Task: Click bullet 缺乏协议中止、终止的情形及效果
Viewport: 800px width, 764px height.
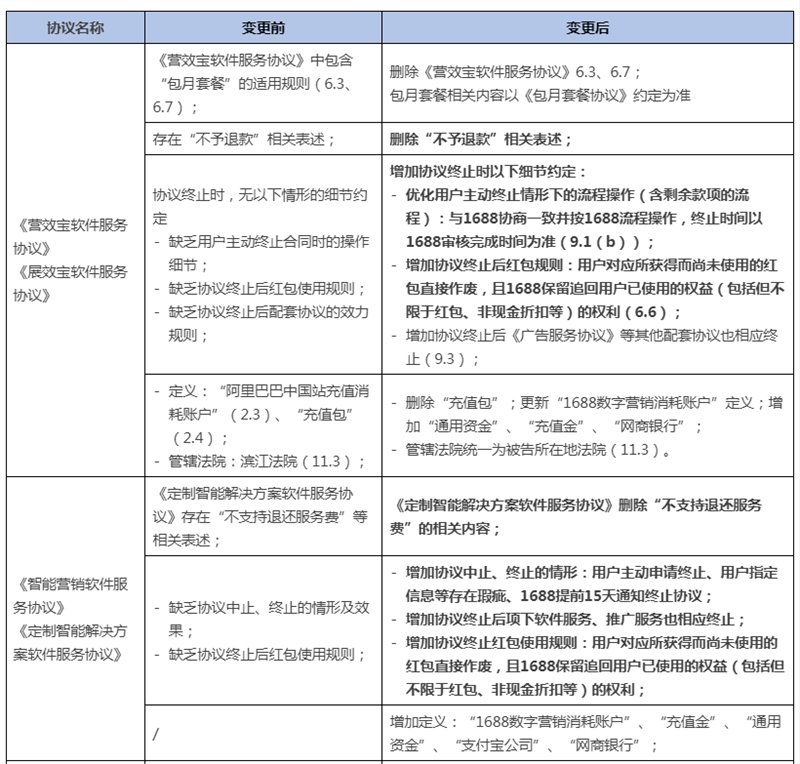Action: click(262, 619)
